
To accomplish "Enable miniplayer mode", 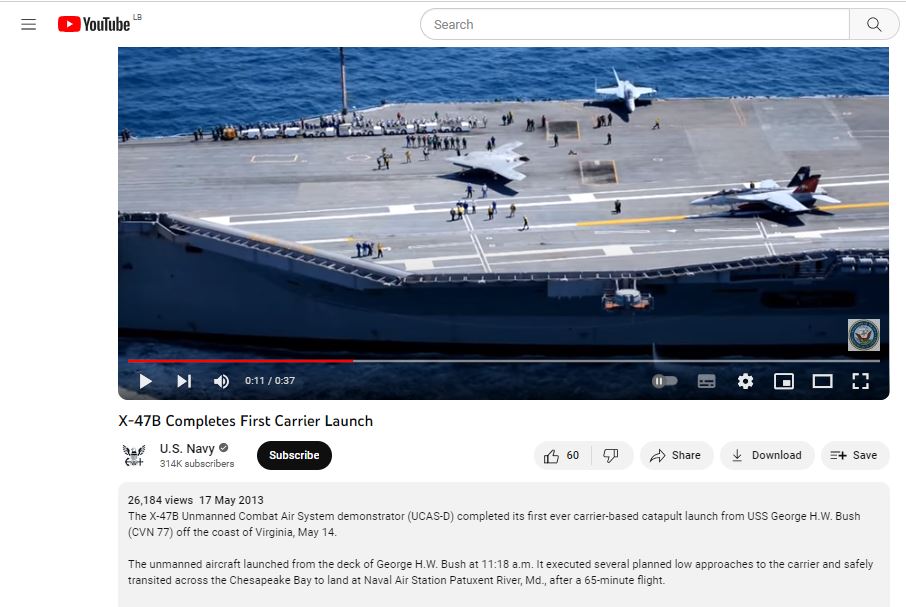I will click(x=784, y=381).
